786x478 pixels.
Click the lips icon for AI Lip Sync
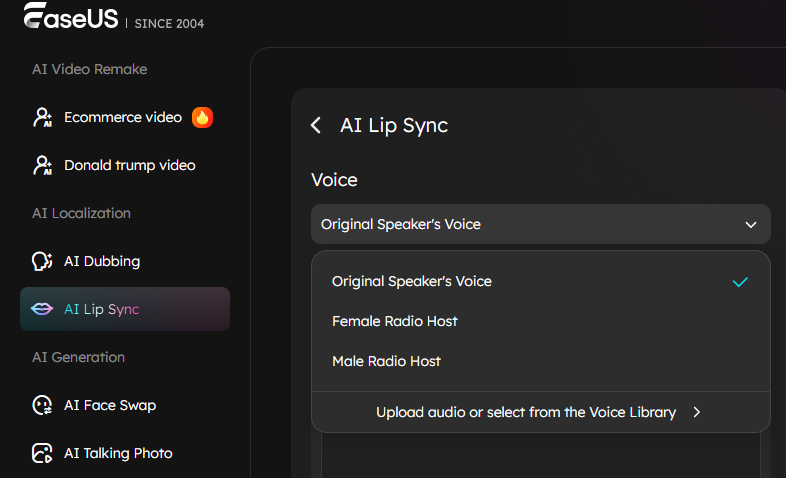[x=42, y=309]
